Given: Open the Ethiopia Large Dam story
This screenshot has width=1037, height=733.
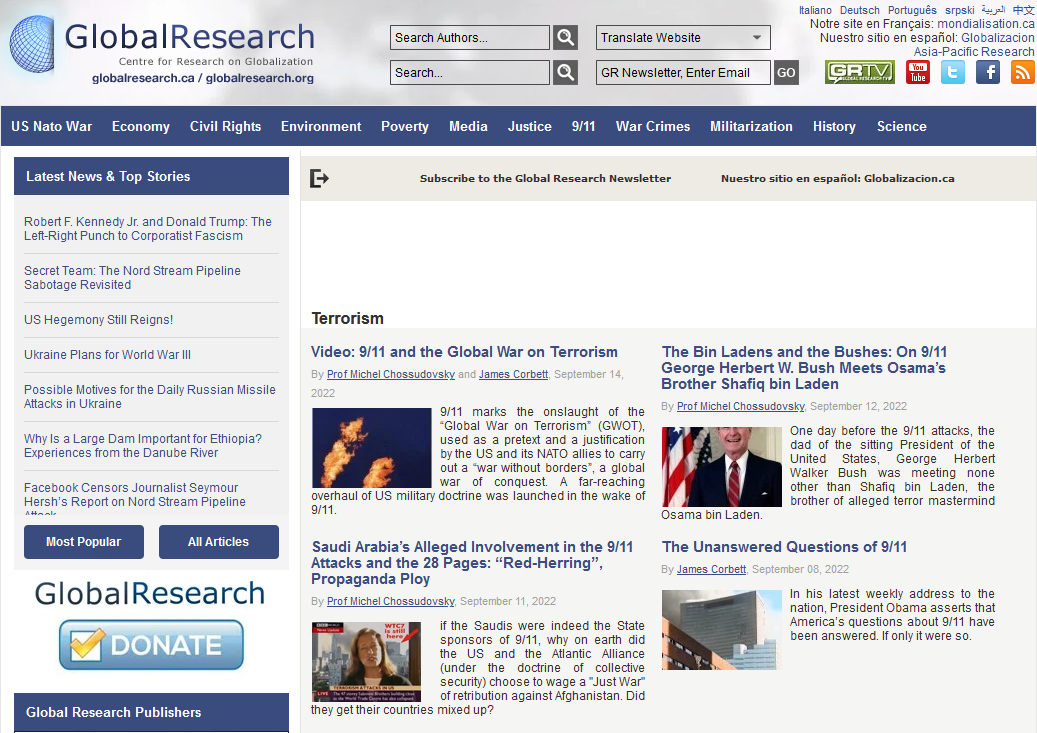Looking at the screenshot, I should (x=143, y=446).
